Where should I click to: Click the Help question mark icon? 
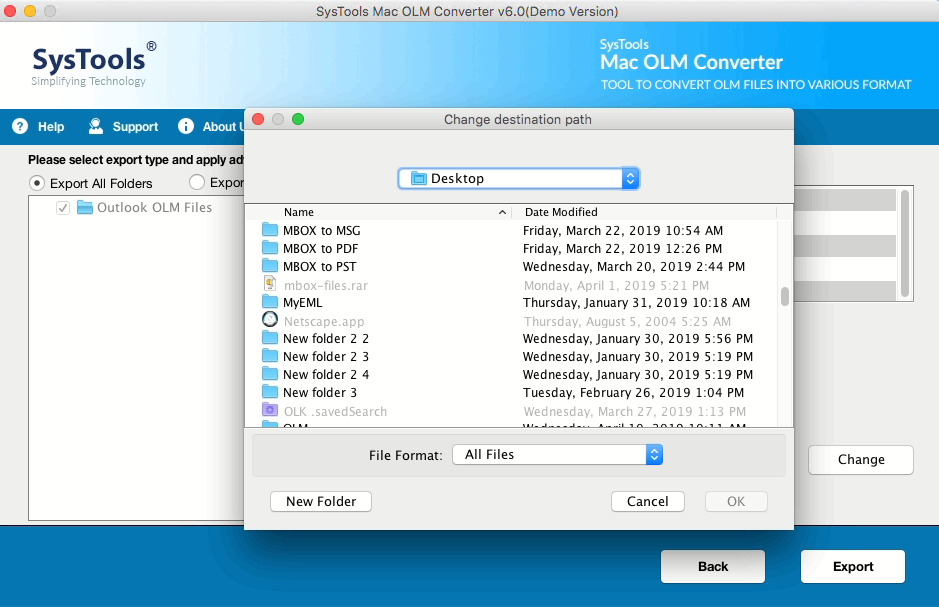click(20, 126)
